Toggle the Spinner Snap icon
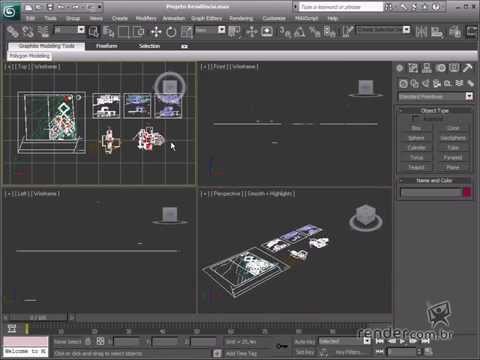 tap(330, 32)
